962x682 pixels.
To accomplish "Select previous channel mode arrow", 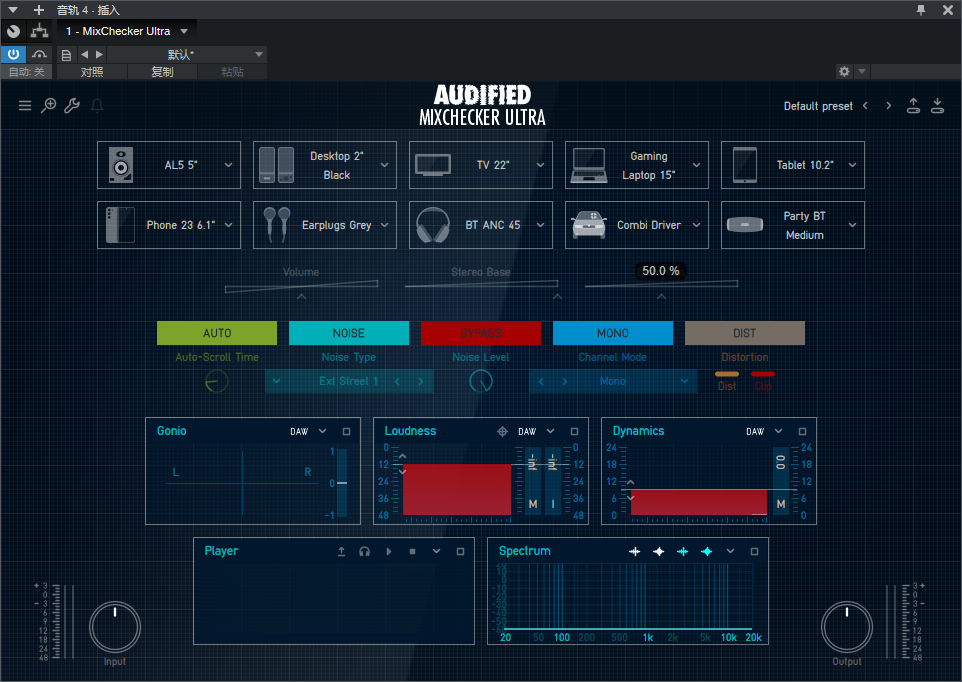I will (541, 381).
